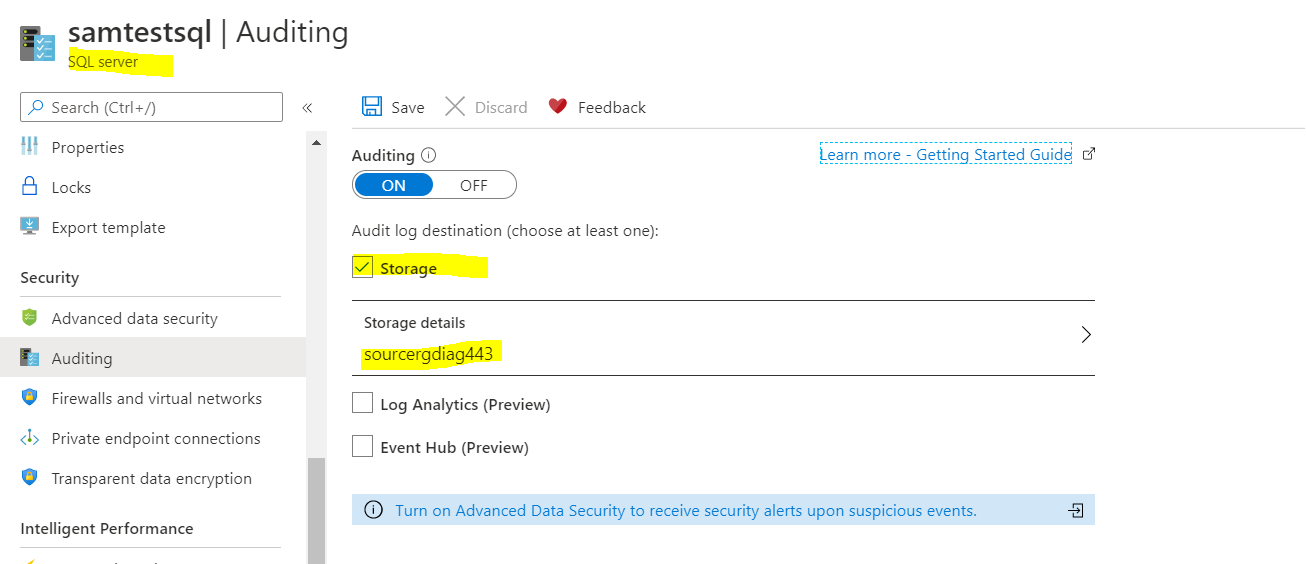Turn auditing OFF

pyautogui.click(x=474, y=185)
